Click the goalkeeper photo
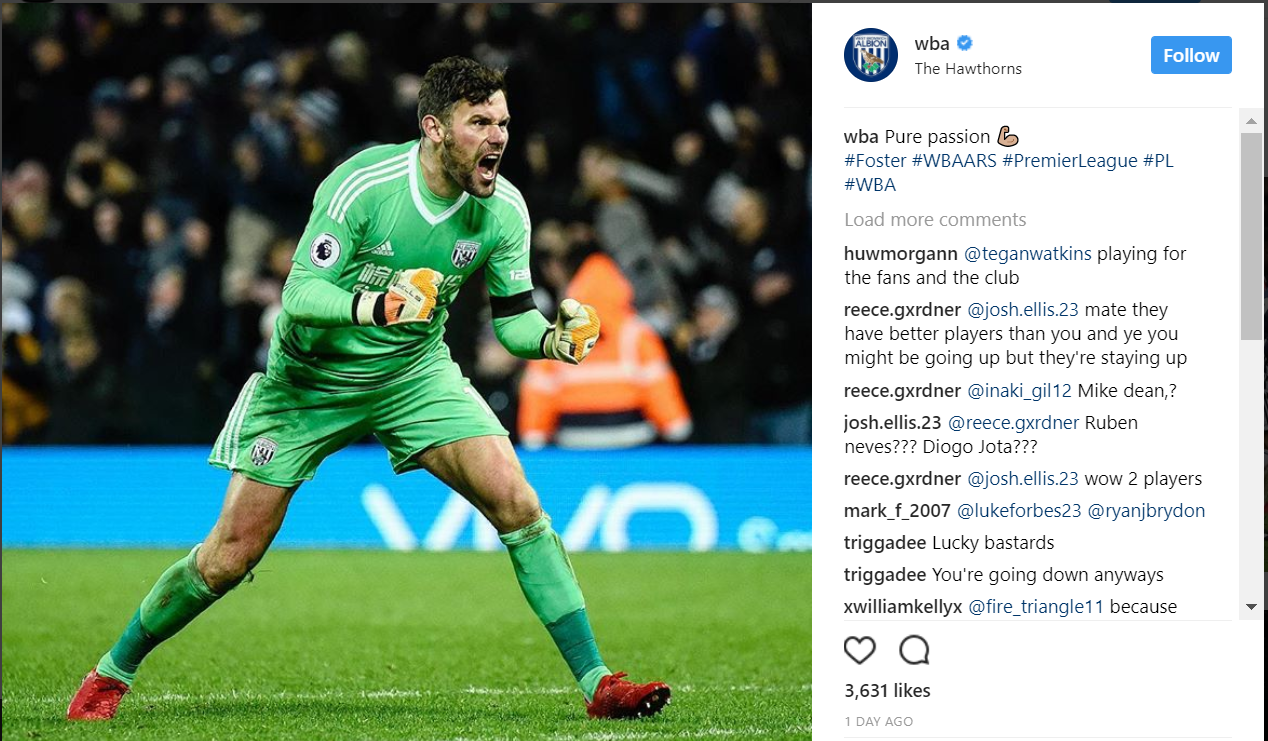The width and height of the screenshot is (1268, 741). [x=406, y=372]
